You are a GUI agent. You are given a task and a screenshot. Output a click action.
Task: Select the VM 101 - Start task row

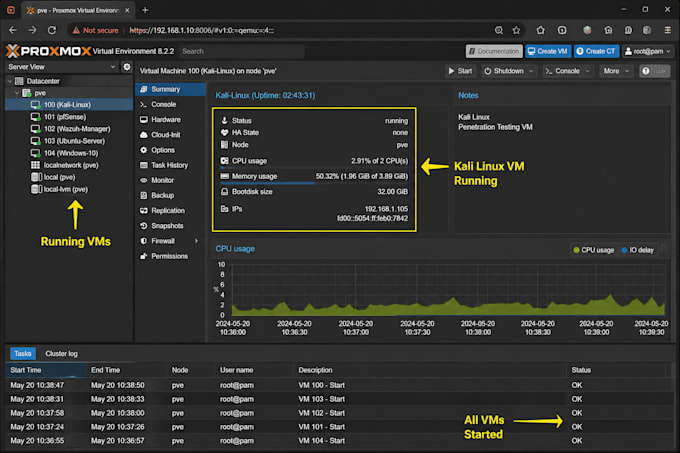340,427
